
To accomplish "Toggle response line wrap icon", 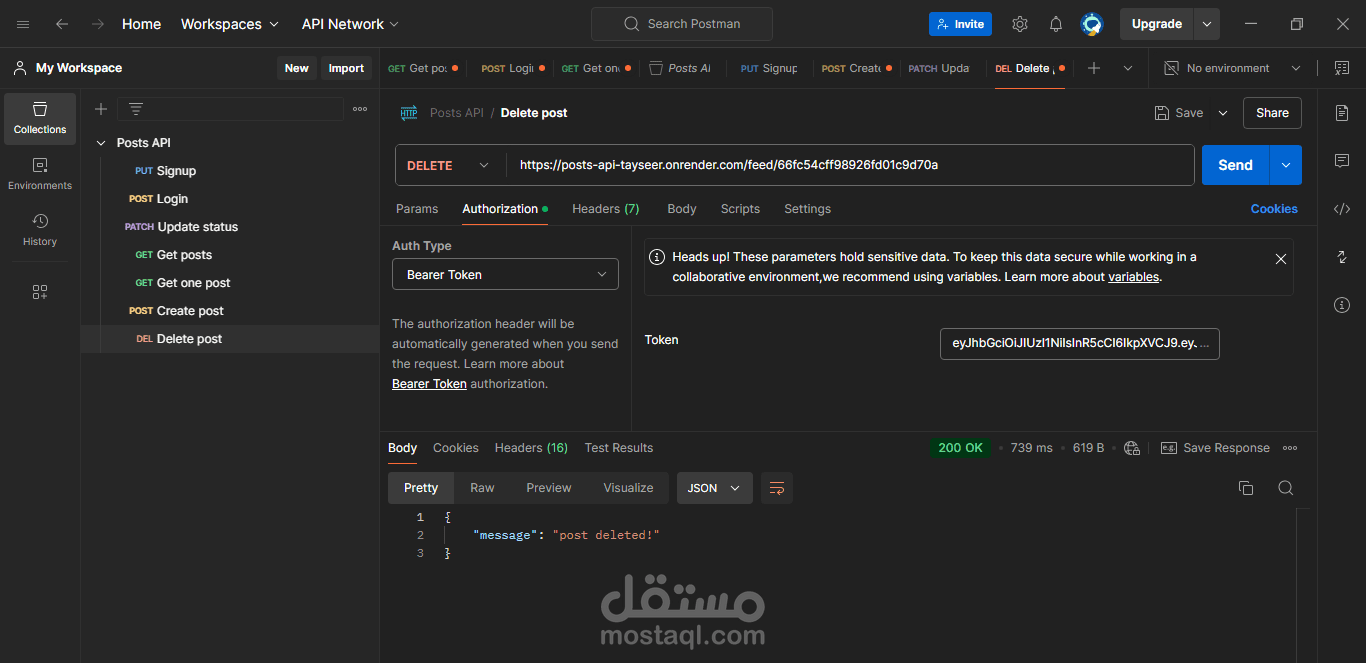I will tap(777, 488).
